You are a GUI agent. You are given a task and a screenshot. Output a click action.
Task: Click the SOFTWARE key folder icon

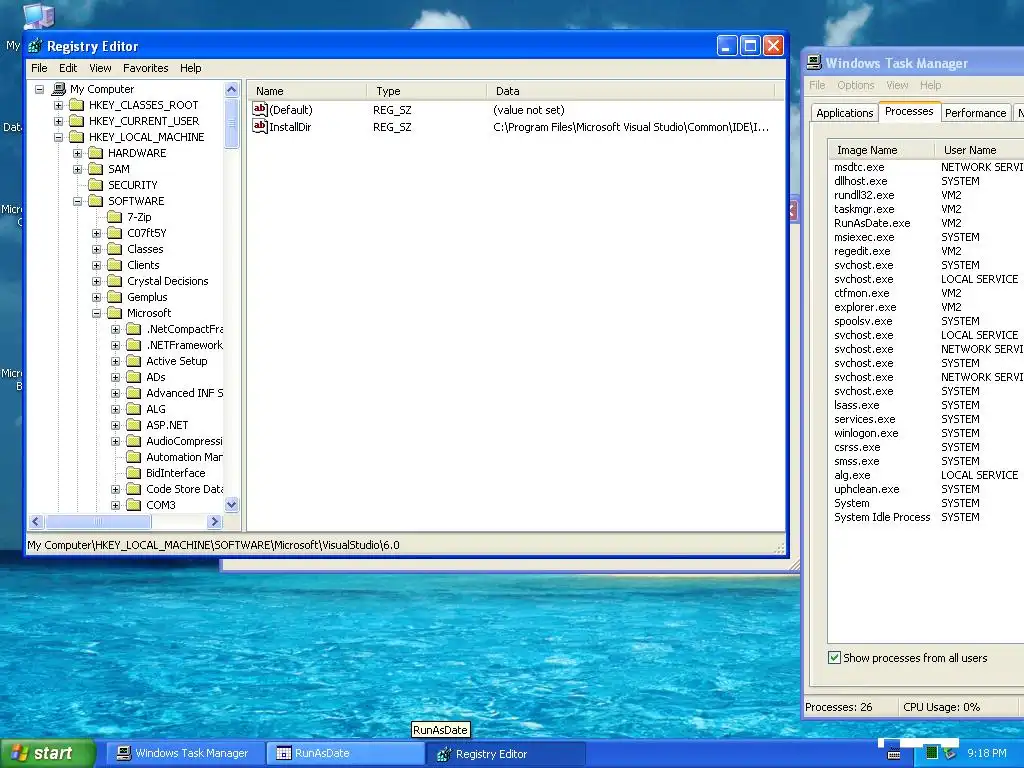[96, 201]
